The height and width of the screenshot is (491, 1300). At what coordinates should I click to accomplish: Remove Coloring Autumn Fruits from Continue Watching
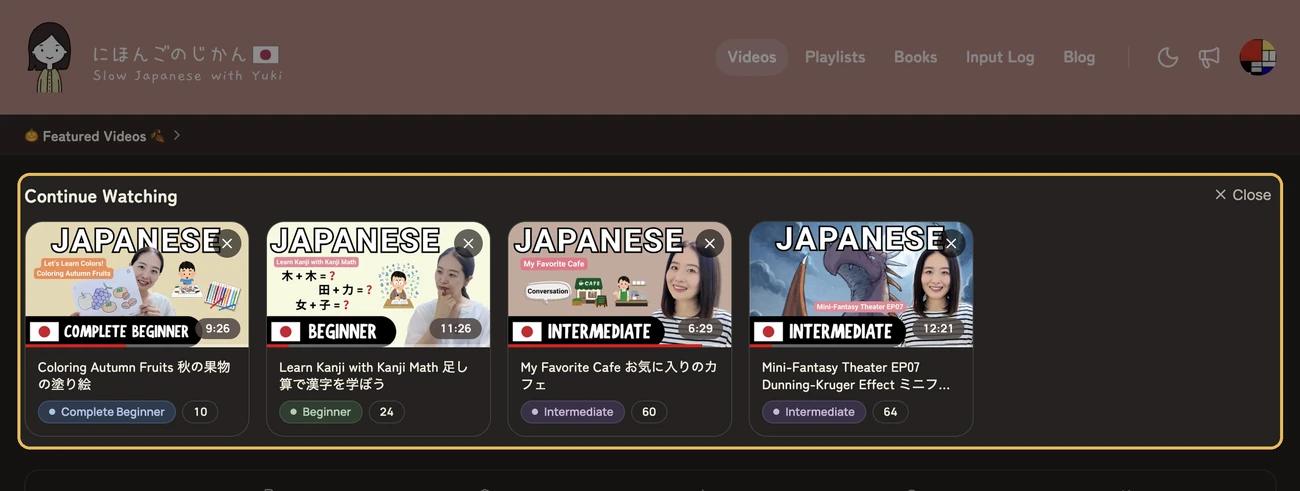pyautogui.click(x=227, y=243)
